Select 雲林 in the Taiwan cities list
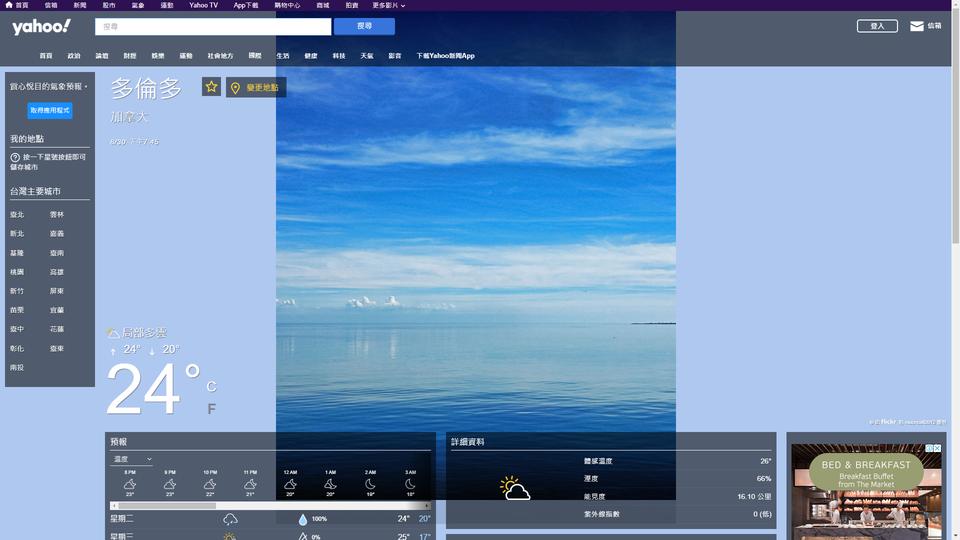Image resolution: width=960 pixels, height=540 pixels. 57,215
